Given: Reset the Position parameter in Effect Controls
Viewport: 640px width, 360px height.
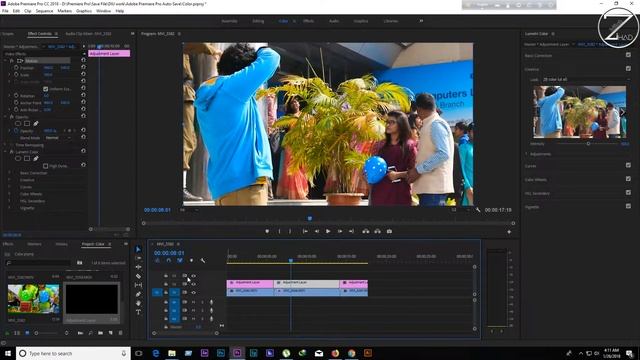Looking at the screenshot, I should (83, 67).
